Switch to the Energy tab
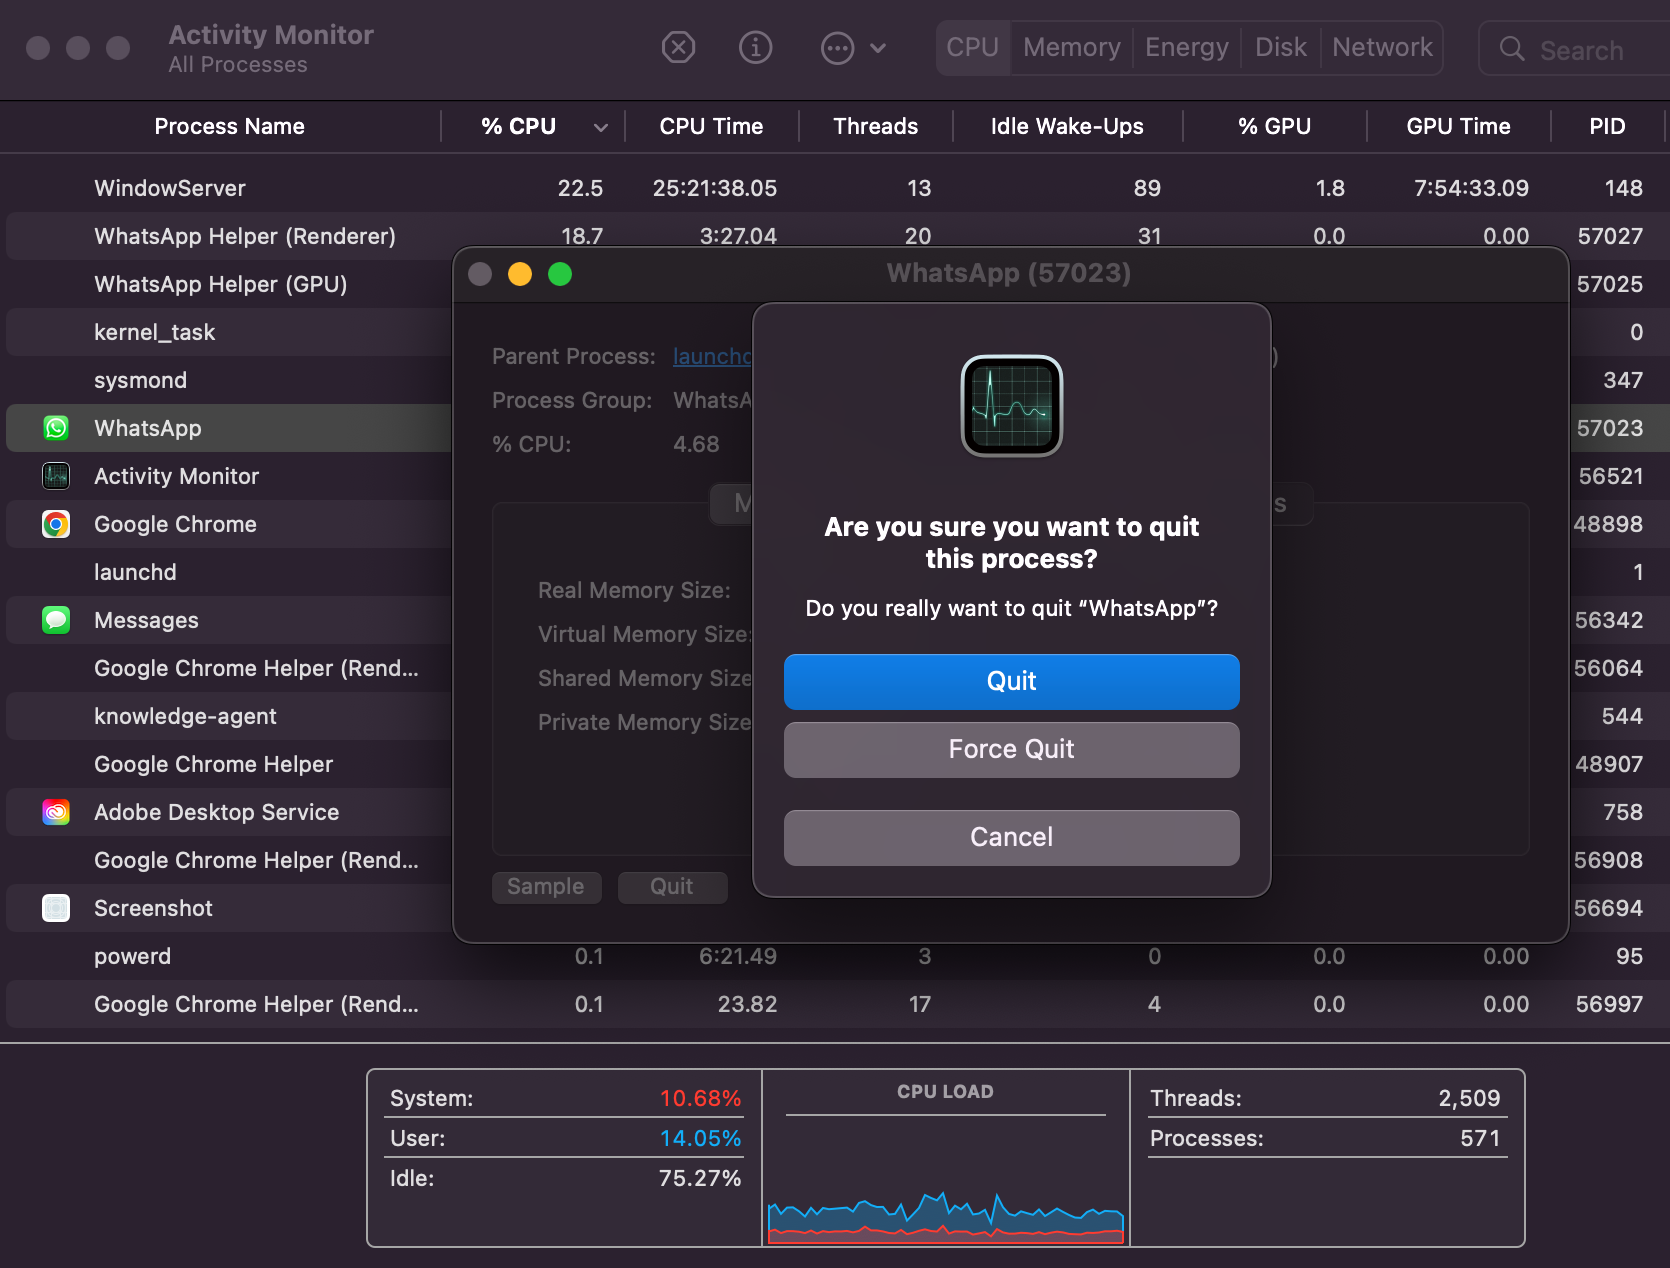 click(1187, 47)
